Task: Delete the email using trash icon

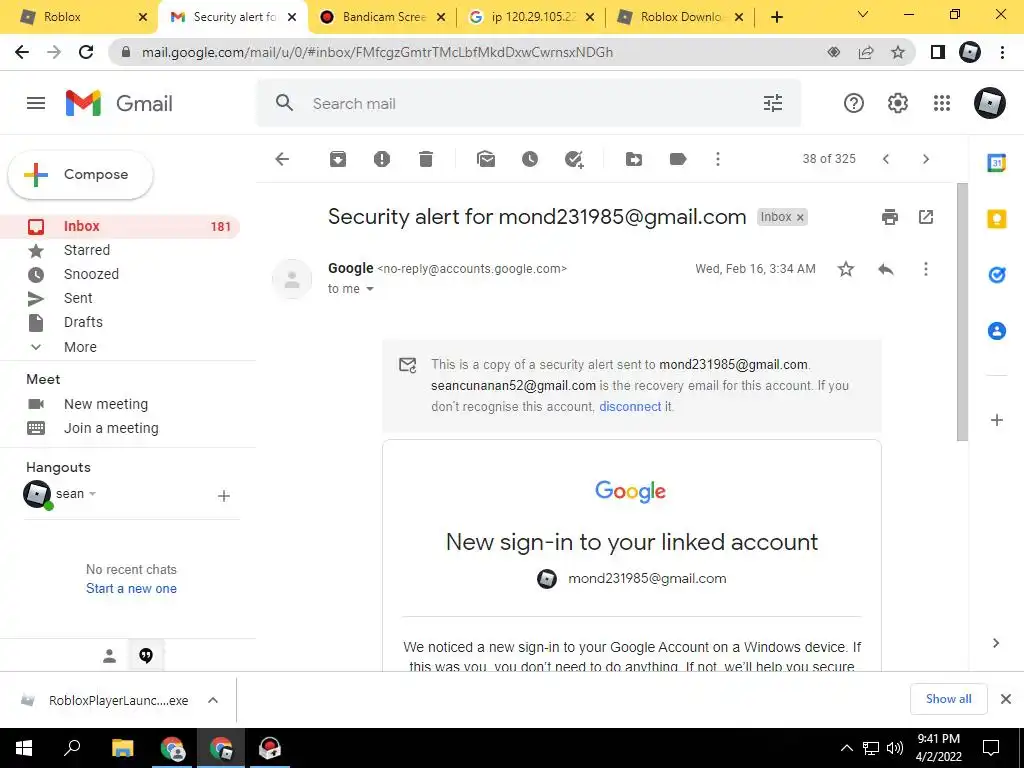Action: (426, 159)
